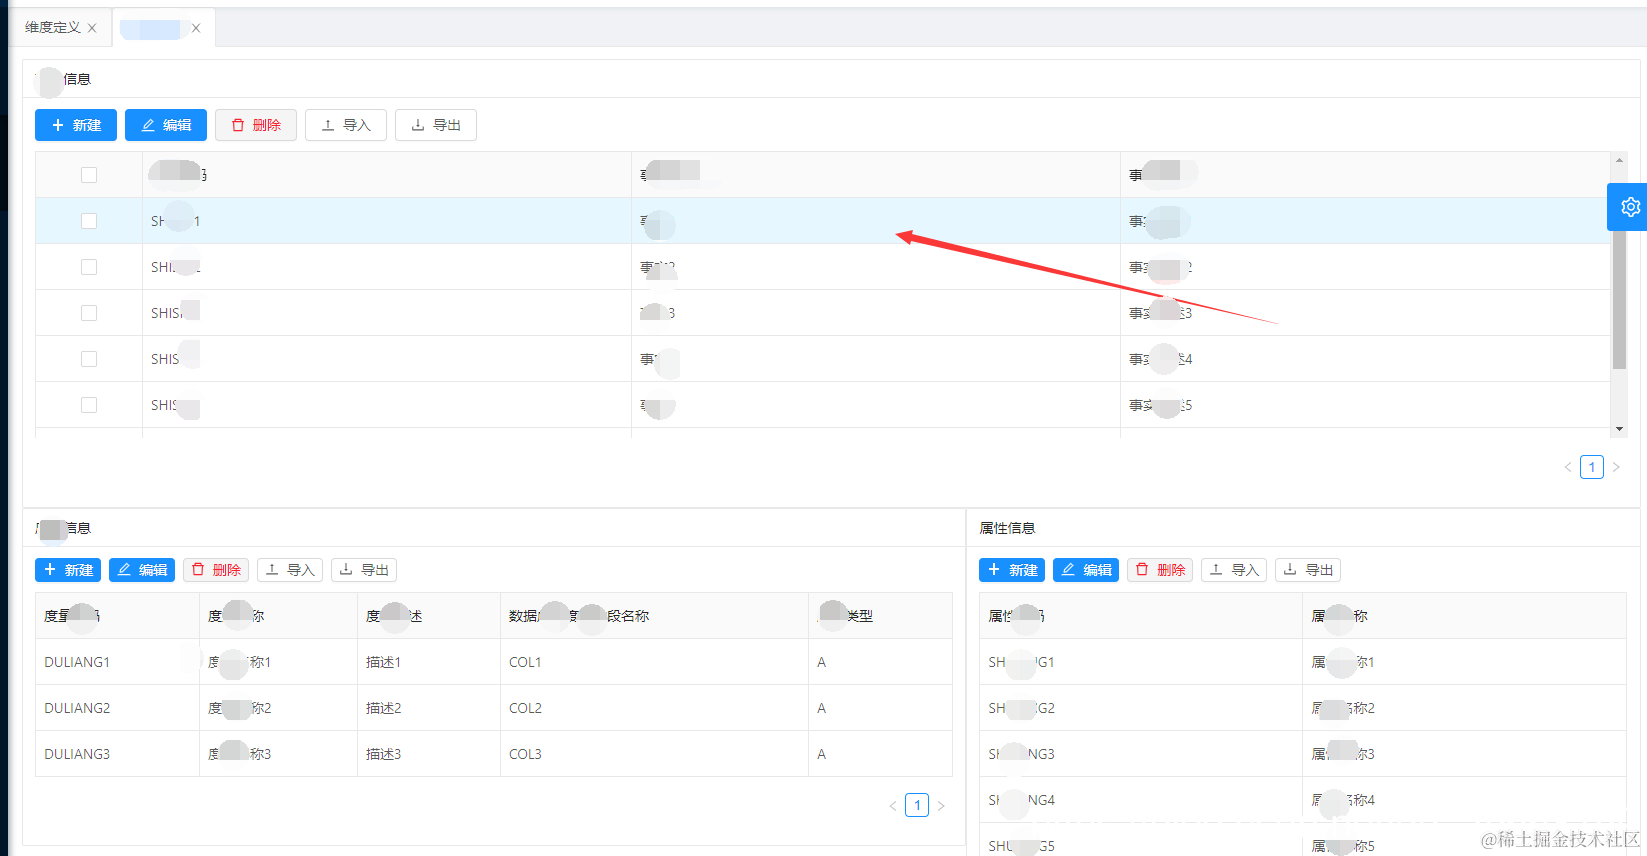Viewport: 1647px width, 856px height.
Task: Tick the checkbox of the highlighted top-table row
Action: [89, 221]
